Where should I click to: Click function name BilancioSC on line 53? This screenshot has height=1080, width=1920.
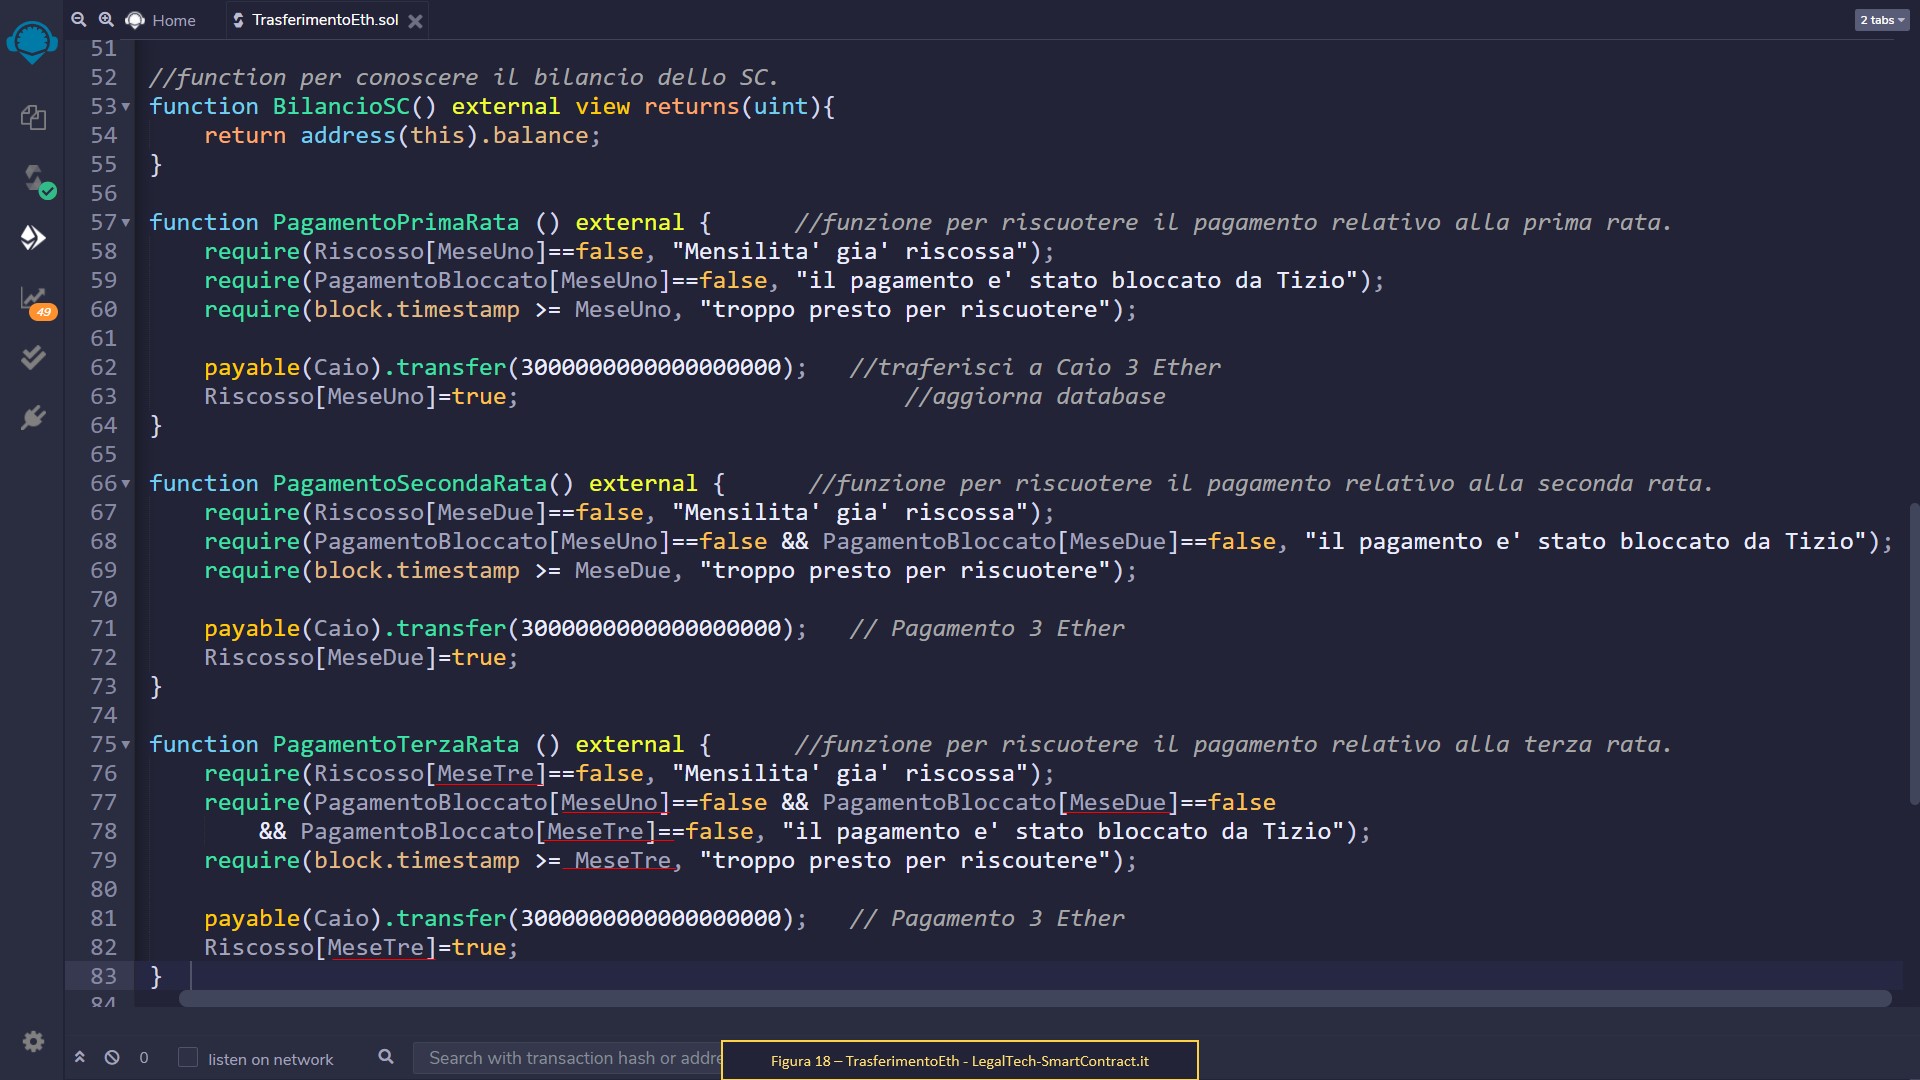pos(341,106)
